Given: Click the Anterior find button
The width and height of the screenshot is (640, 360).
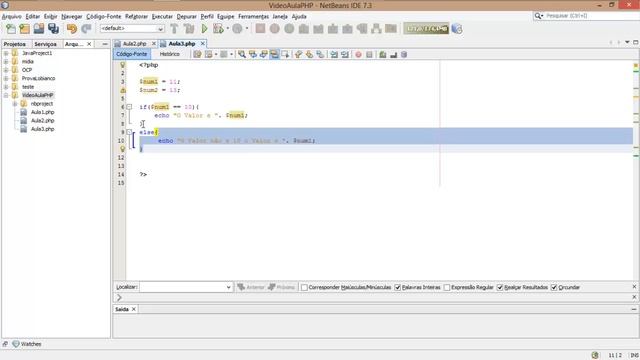Looking at the screenshot, I should pyautogui.click(x=251, y=287).
